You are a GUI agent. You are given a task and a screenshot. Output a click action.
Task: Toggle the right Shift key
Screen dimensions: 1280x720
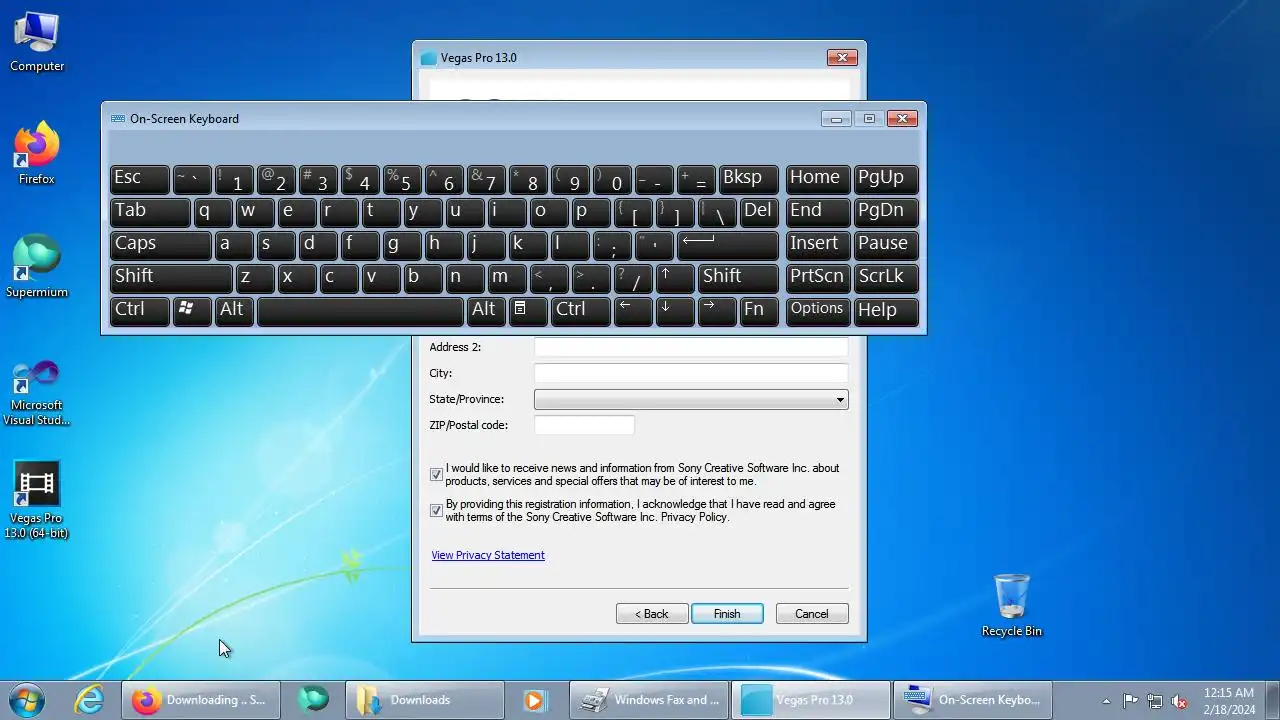[738, 278]
